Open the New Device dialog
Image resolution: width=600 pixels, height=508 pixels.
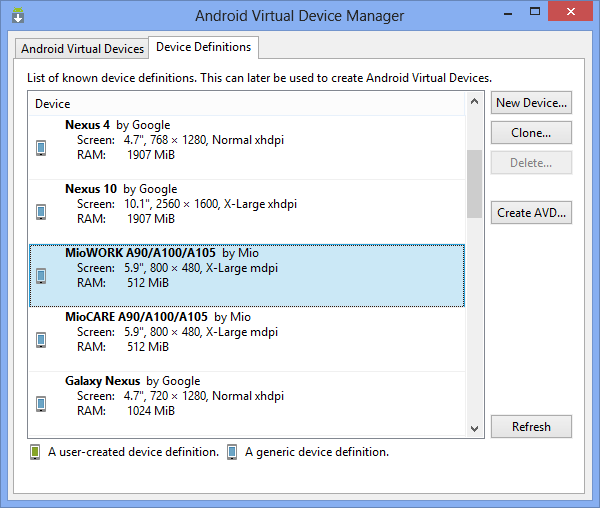coord(531,103)
